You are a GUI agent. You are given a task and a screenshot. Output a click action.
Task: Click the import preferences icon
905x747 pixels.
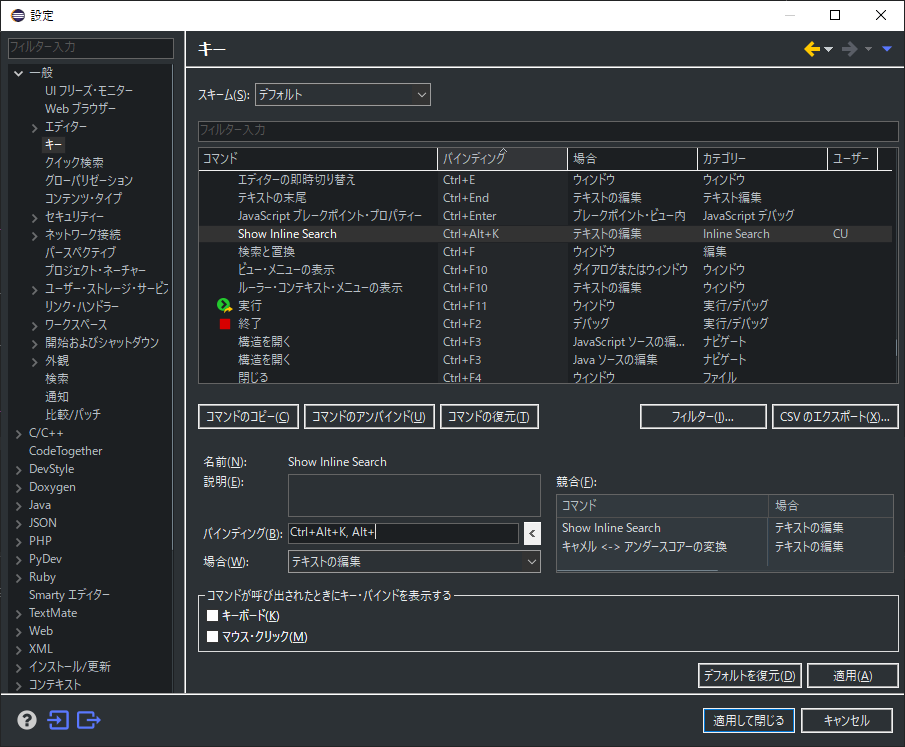[58, 720]
